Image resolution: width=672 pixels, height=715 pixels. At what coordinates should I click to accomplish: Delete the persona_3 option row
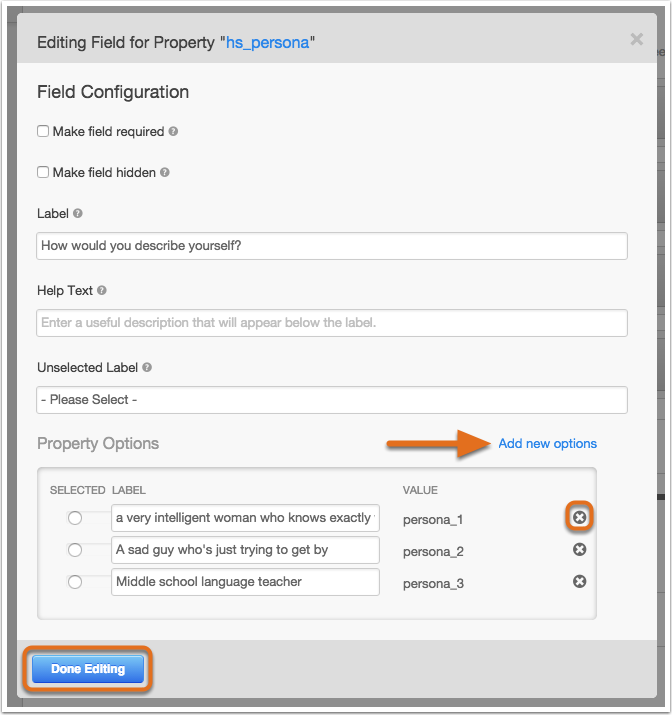[579, 581]
